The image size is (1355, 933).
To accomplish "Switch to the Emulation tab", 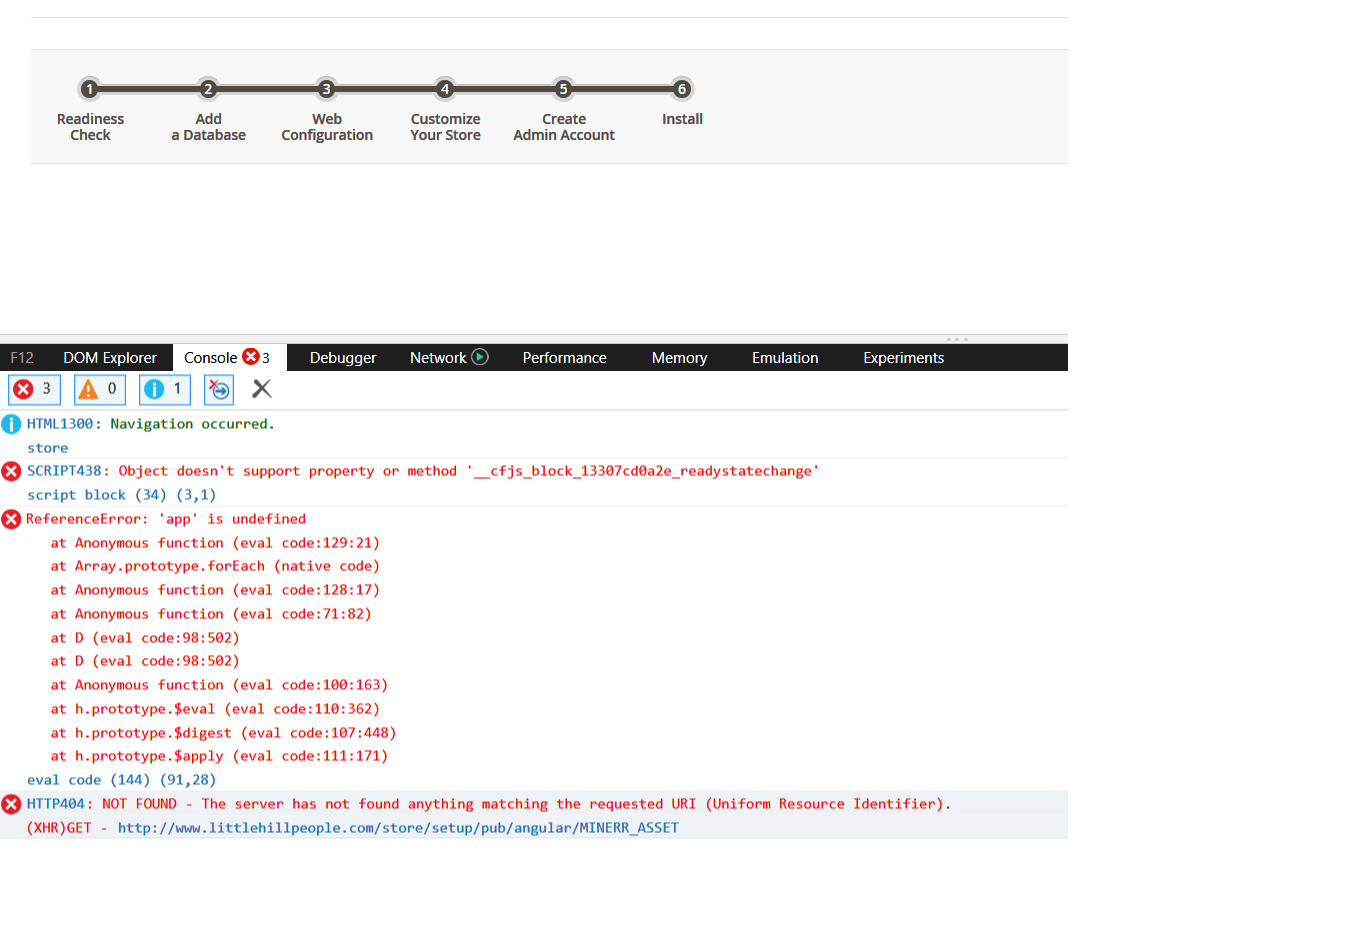I will [785, 358].
